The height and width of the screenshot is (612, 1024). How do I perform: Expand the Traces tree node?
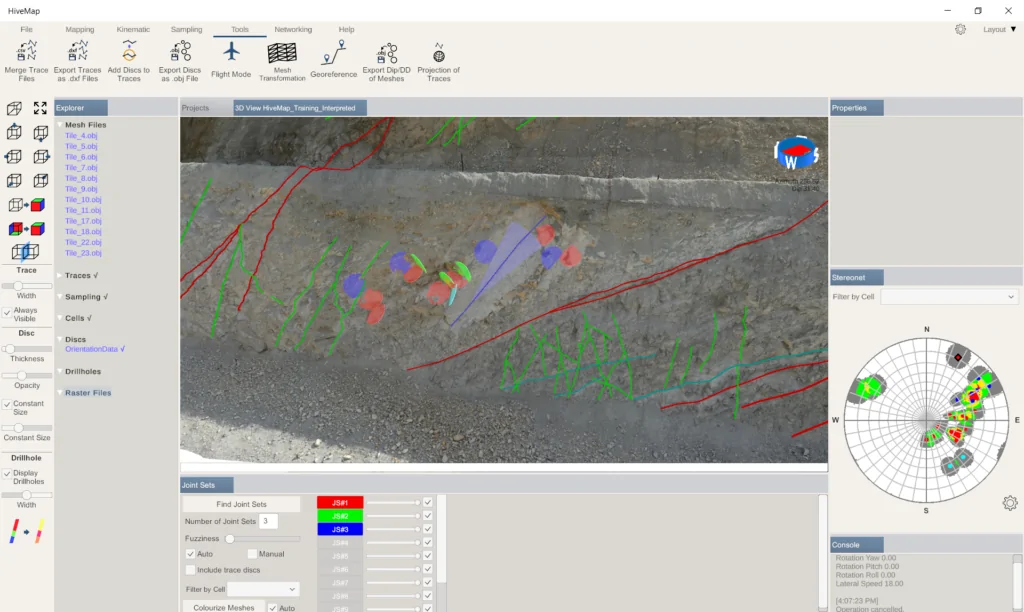(59, 276)
